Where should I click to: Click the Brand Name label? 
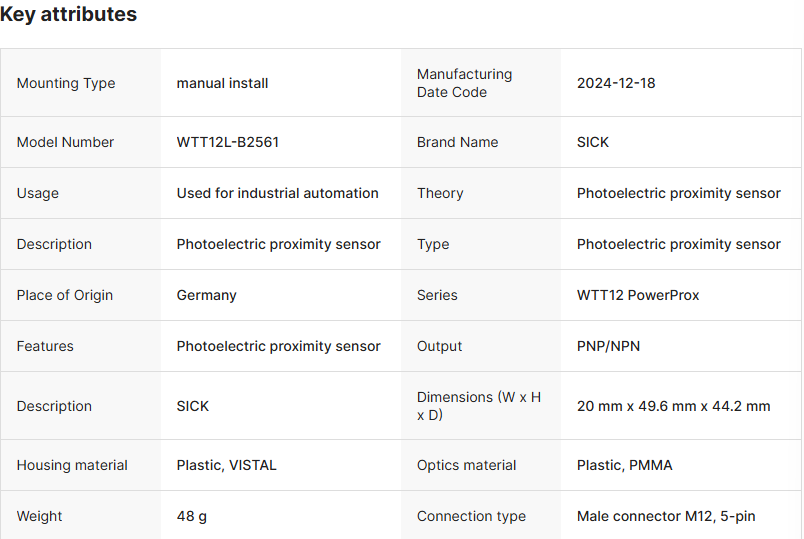pos(457,142)
